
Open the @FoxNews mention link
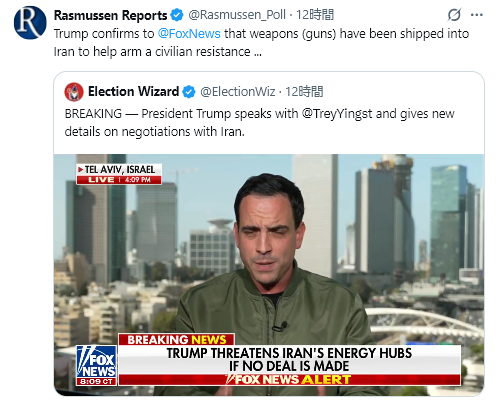point(189,34)
